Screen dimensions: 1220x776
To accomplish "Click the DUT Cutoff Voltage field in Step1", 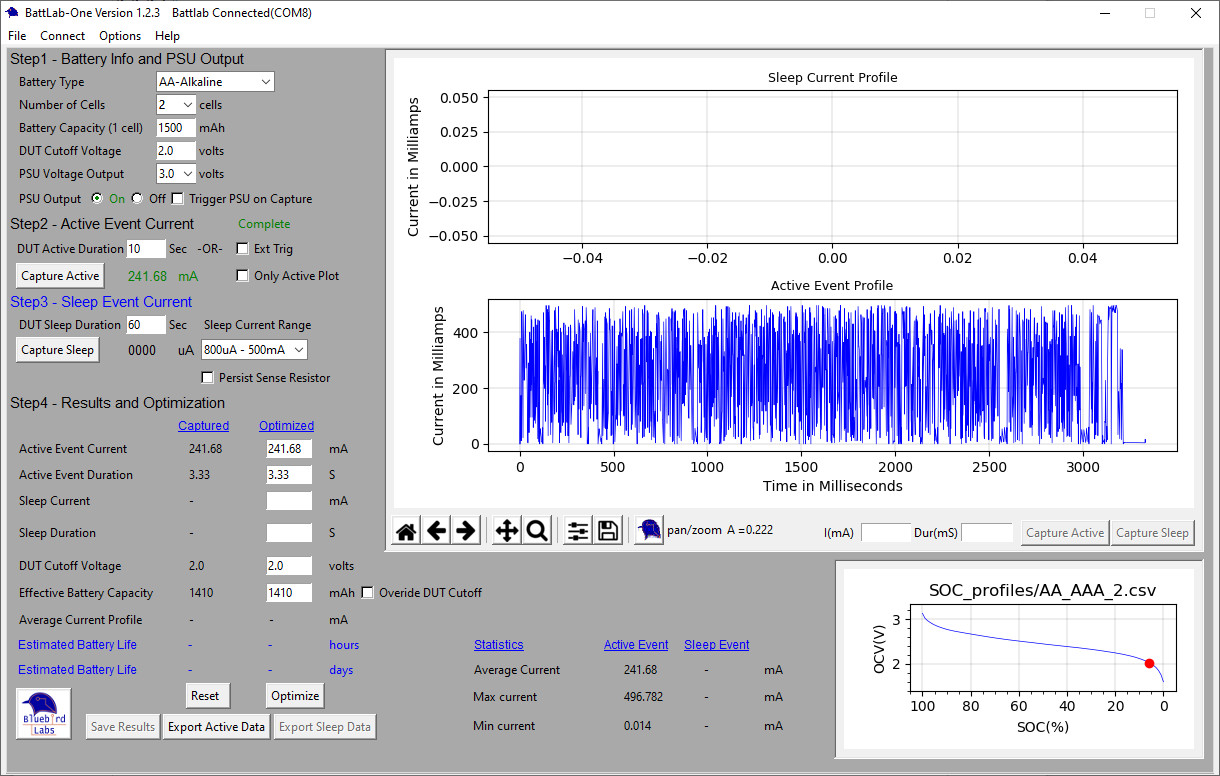I will coord(175,151).
